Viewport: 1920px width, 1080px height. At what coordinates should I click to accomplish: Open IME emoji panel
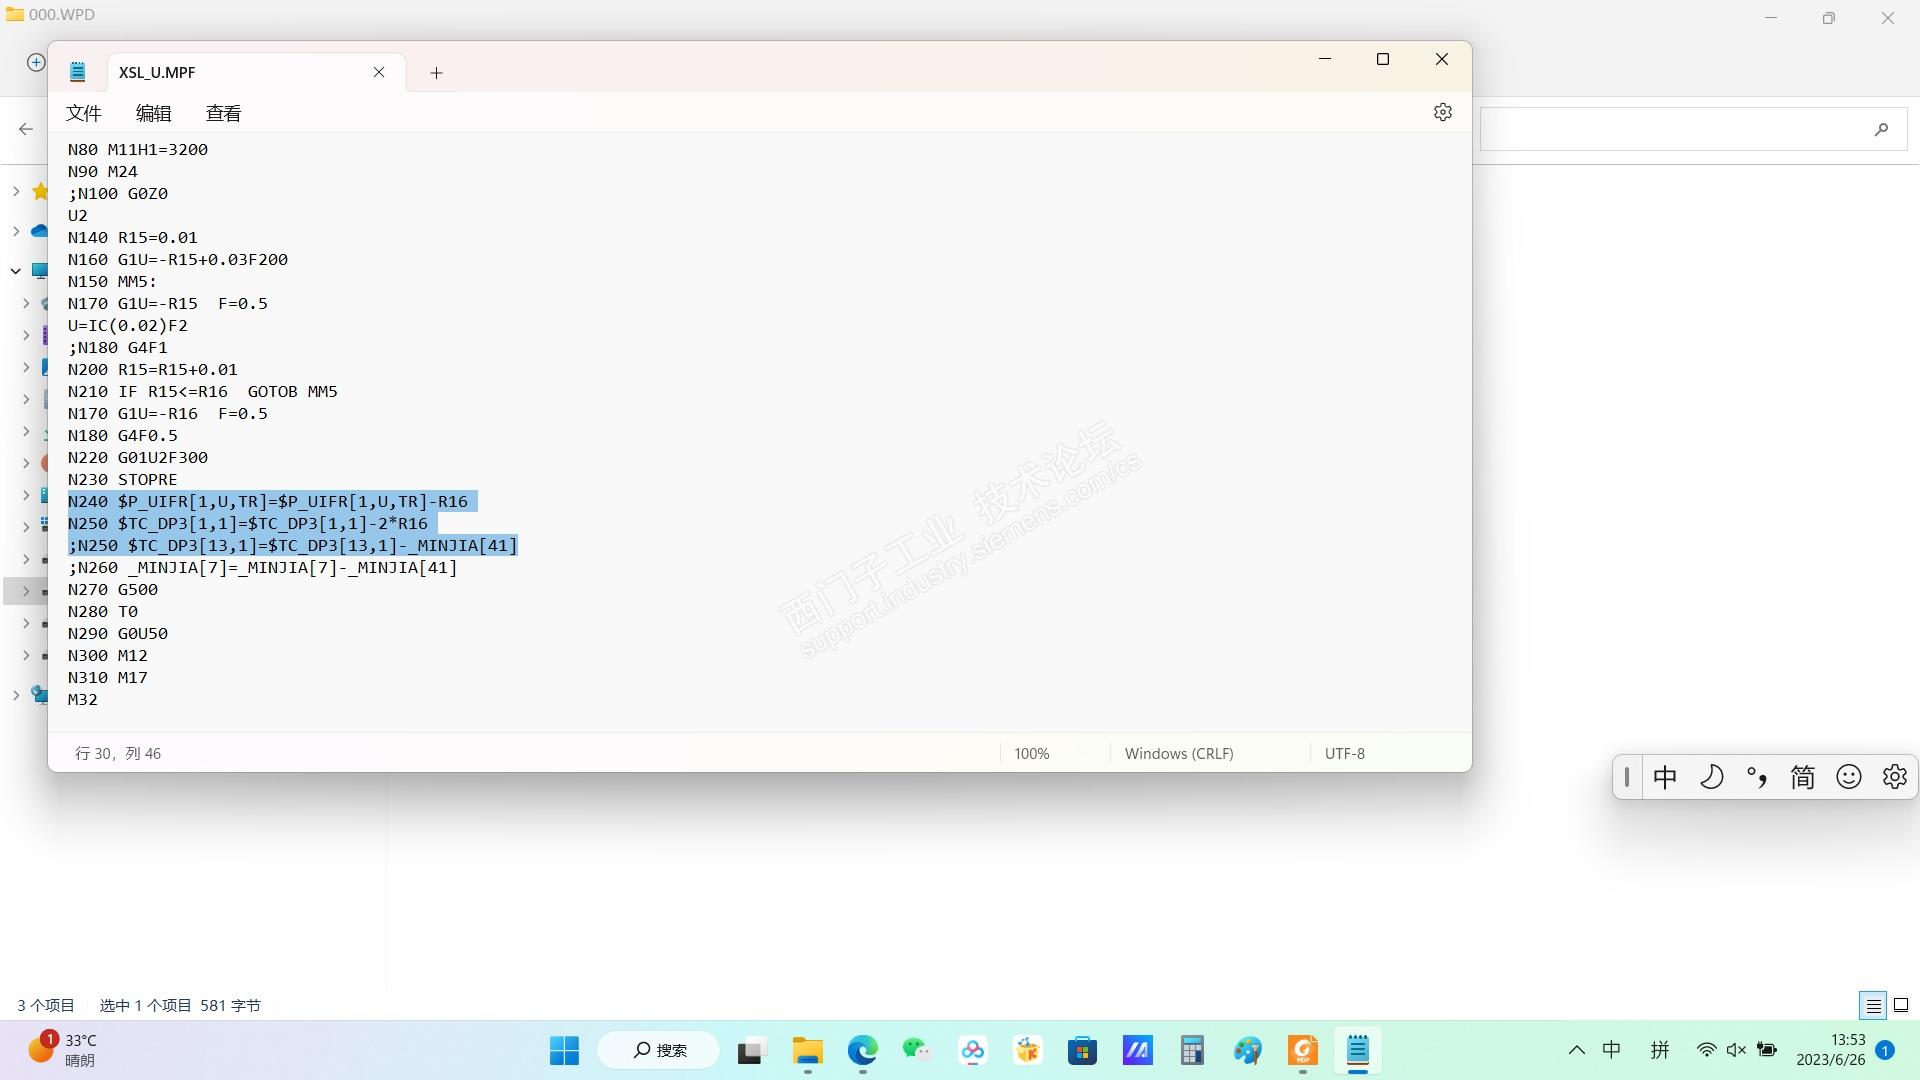coord(1848,777)
